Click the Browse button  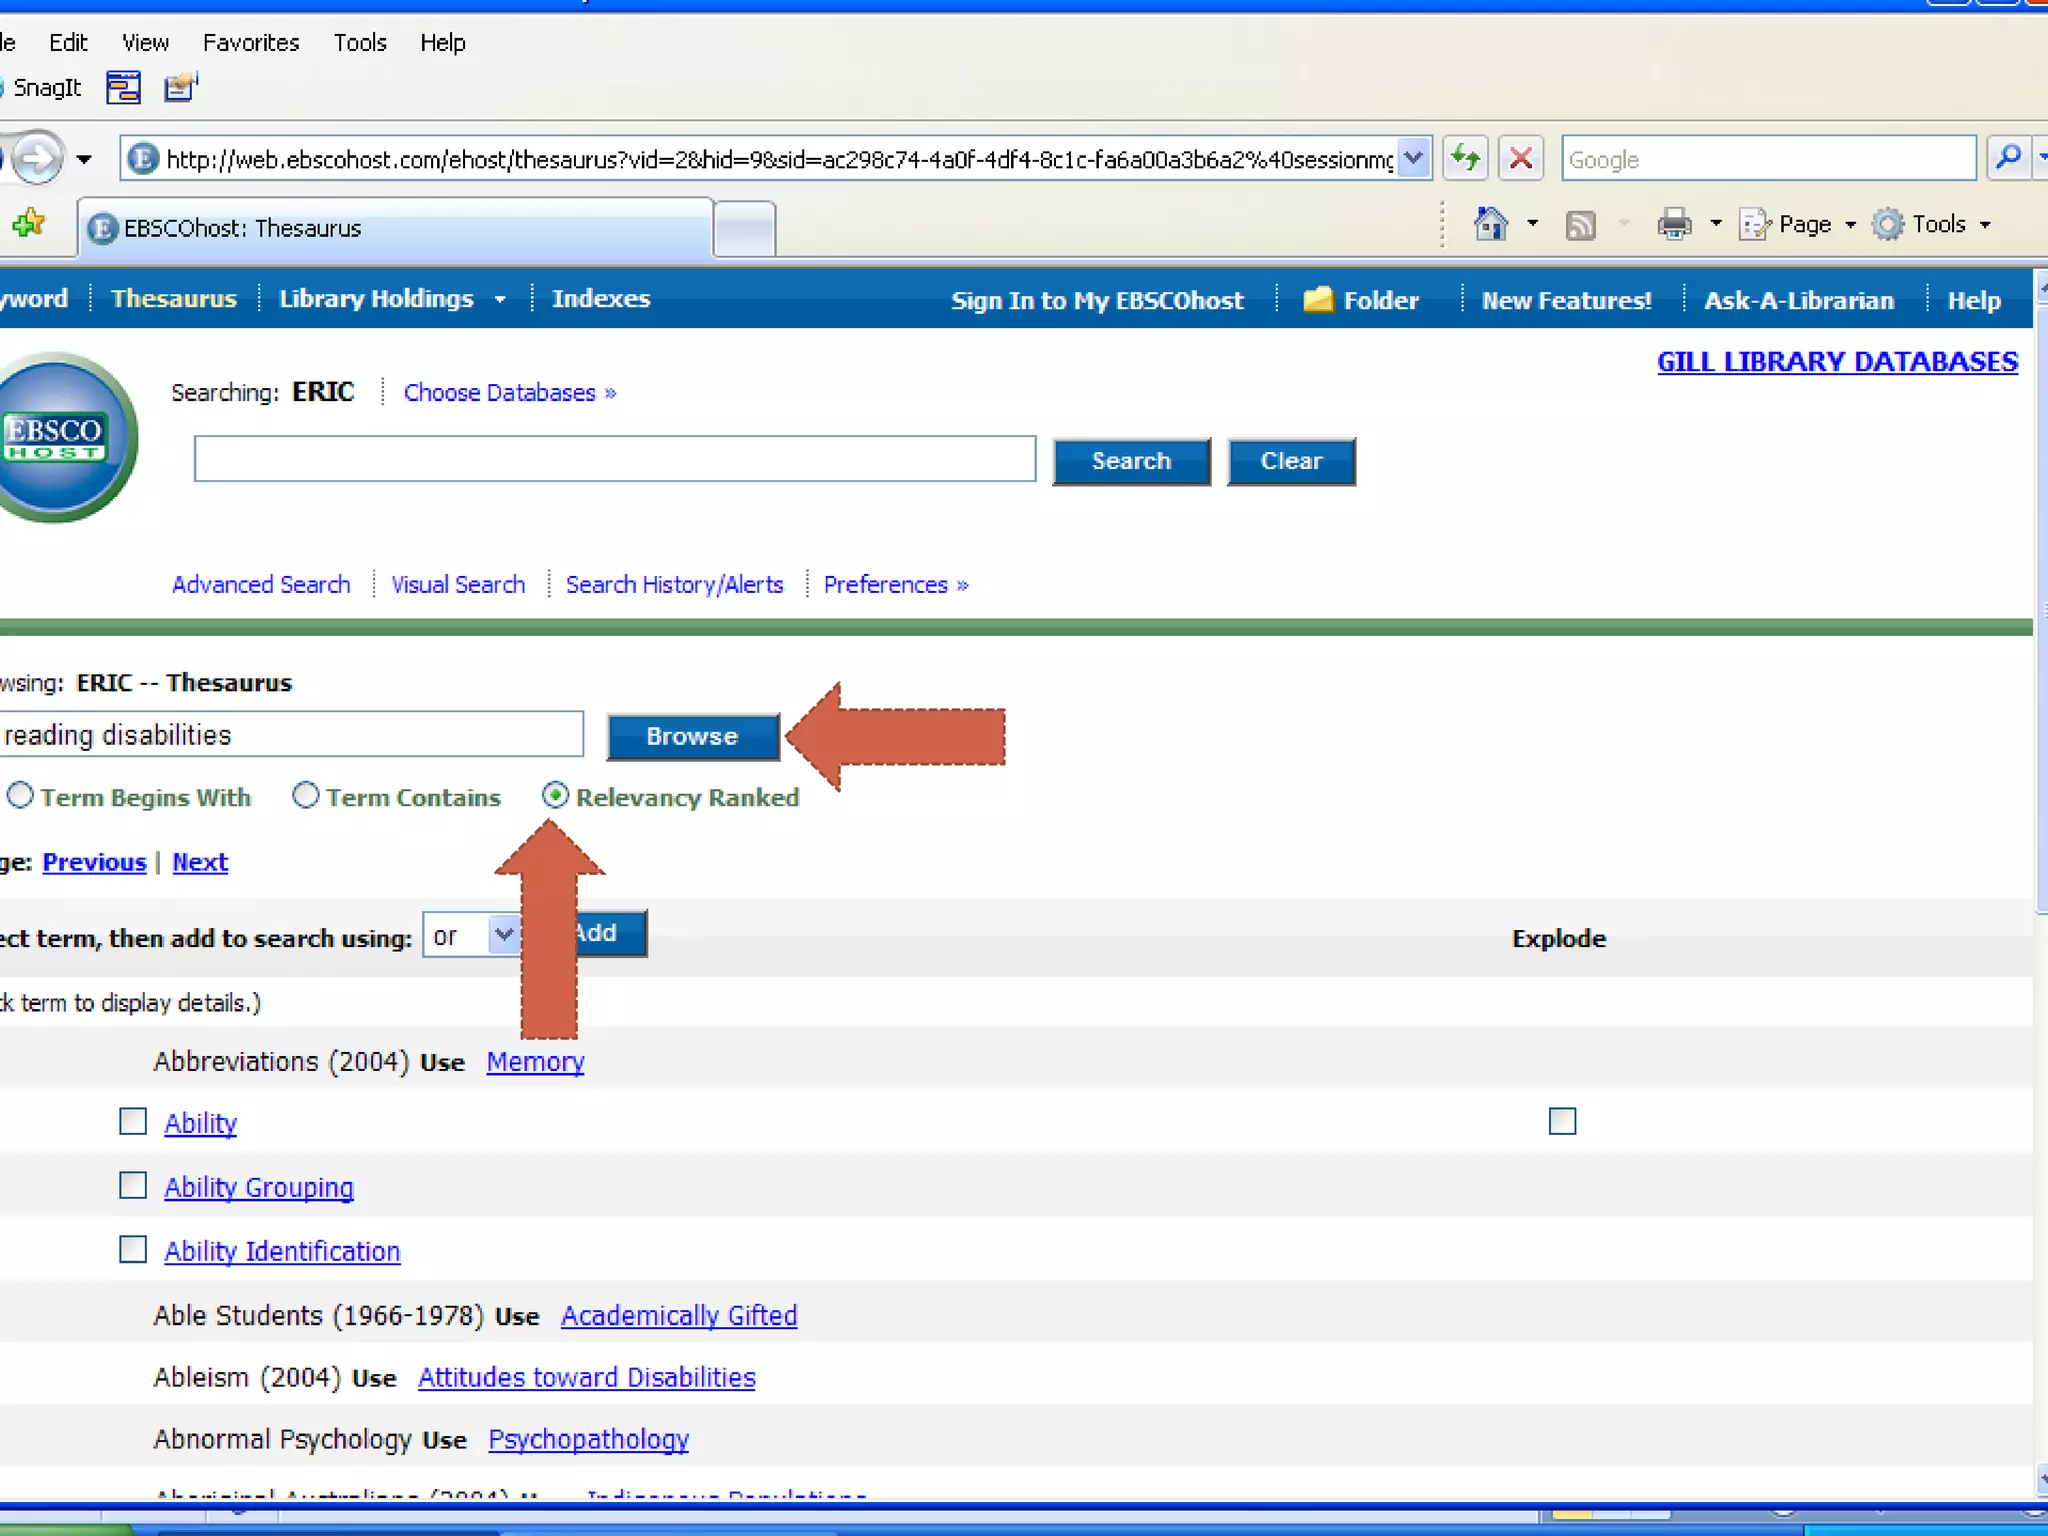pos(692,737)
